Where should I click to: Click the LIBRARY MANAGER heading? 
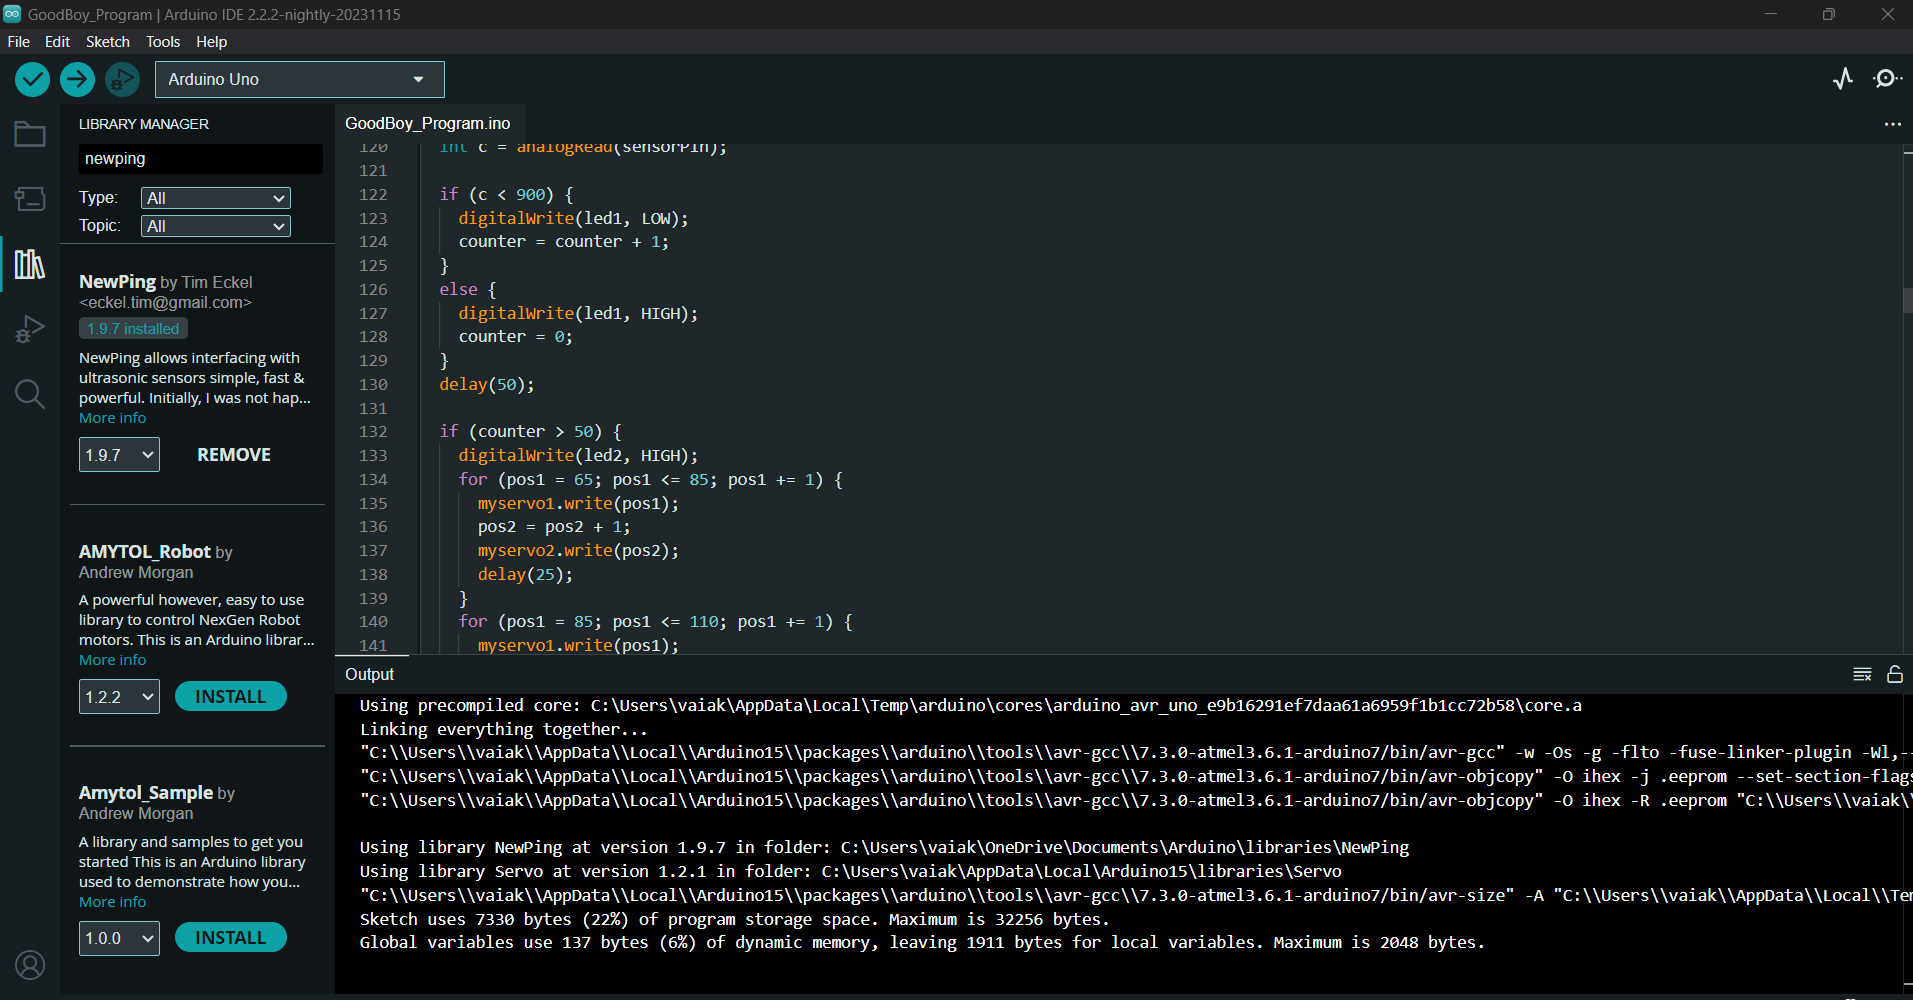(x=144, y=124)
